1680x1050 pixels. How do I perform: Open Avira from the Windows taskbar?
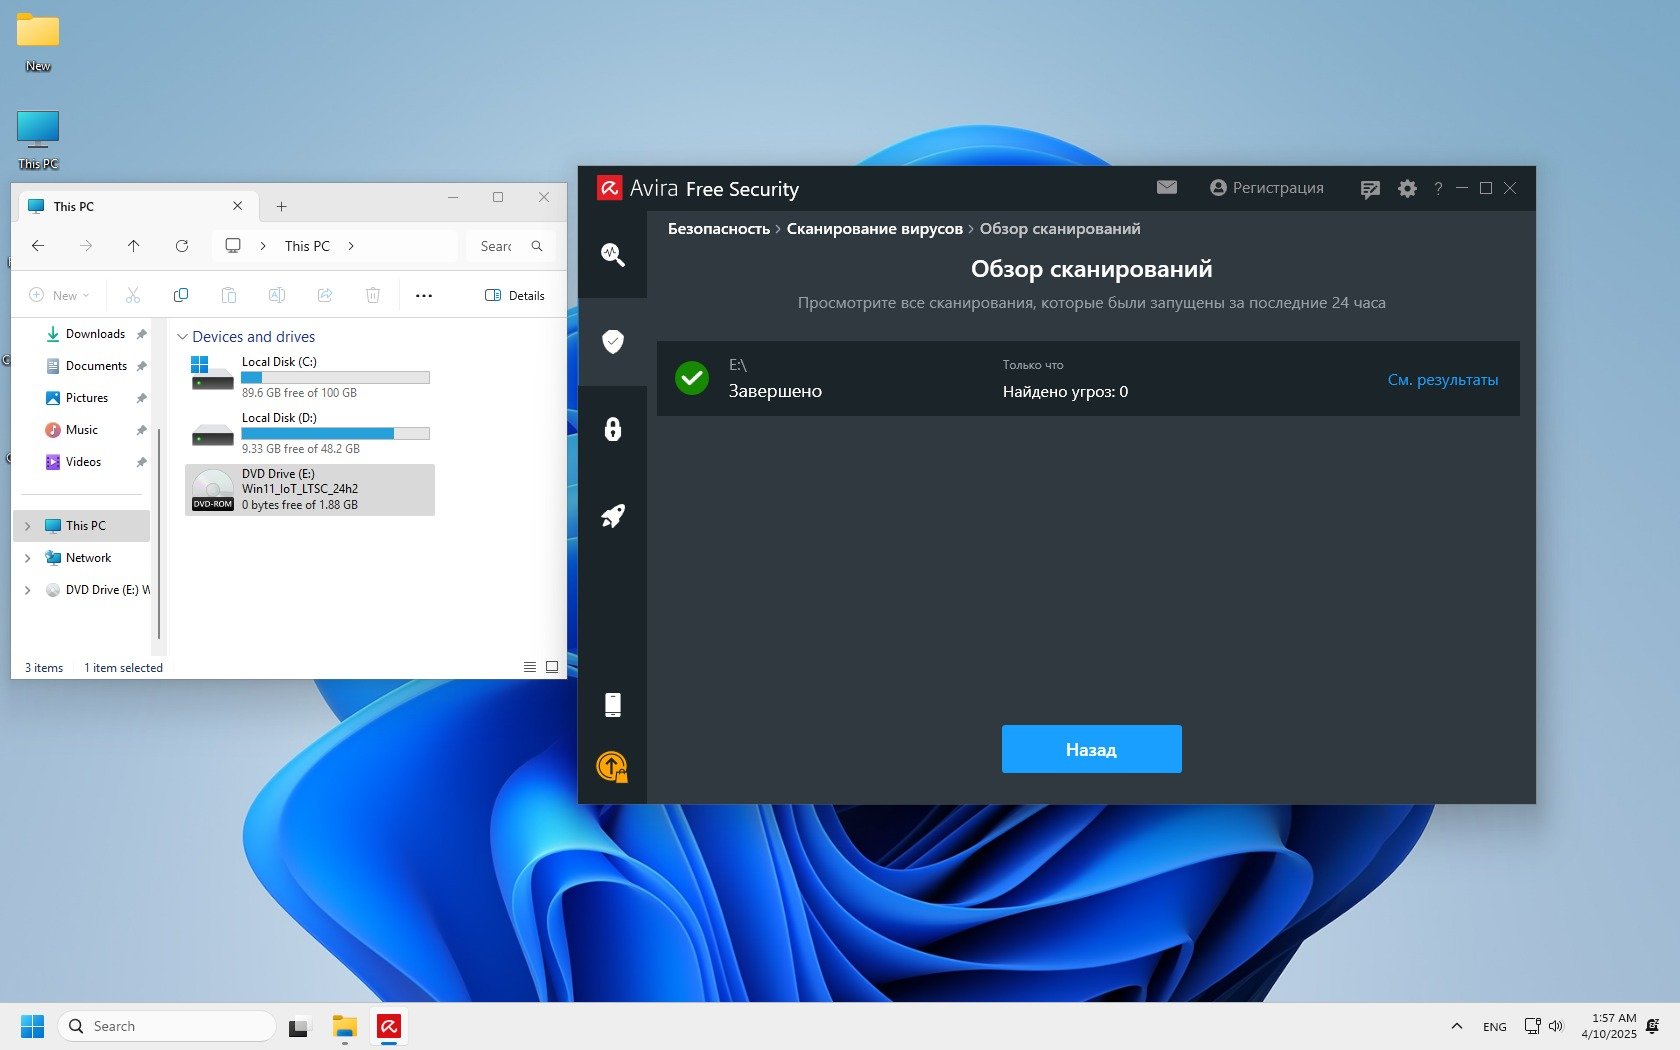[x=389, y=1026]
